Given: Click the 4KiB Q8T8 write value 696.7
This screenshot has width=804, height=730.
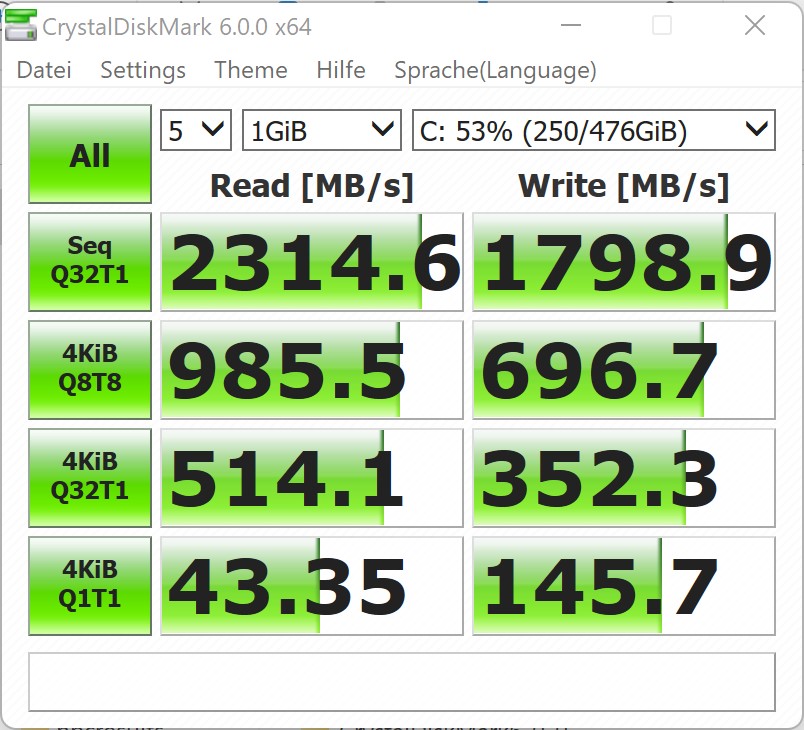Looking at the screenshot, I should (624, 370).
